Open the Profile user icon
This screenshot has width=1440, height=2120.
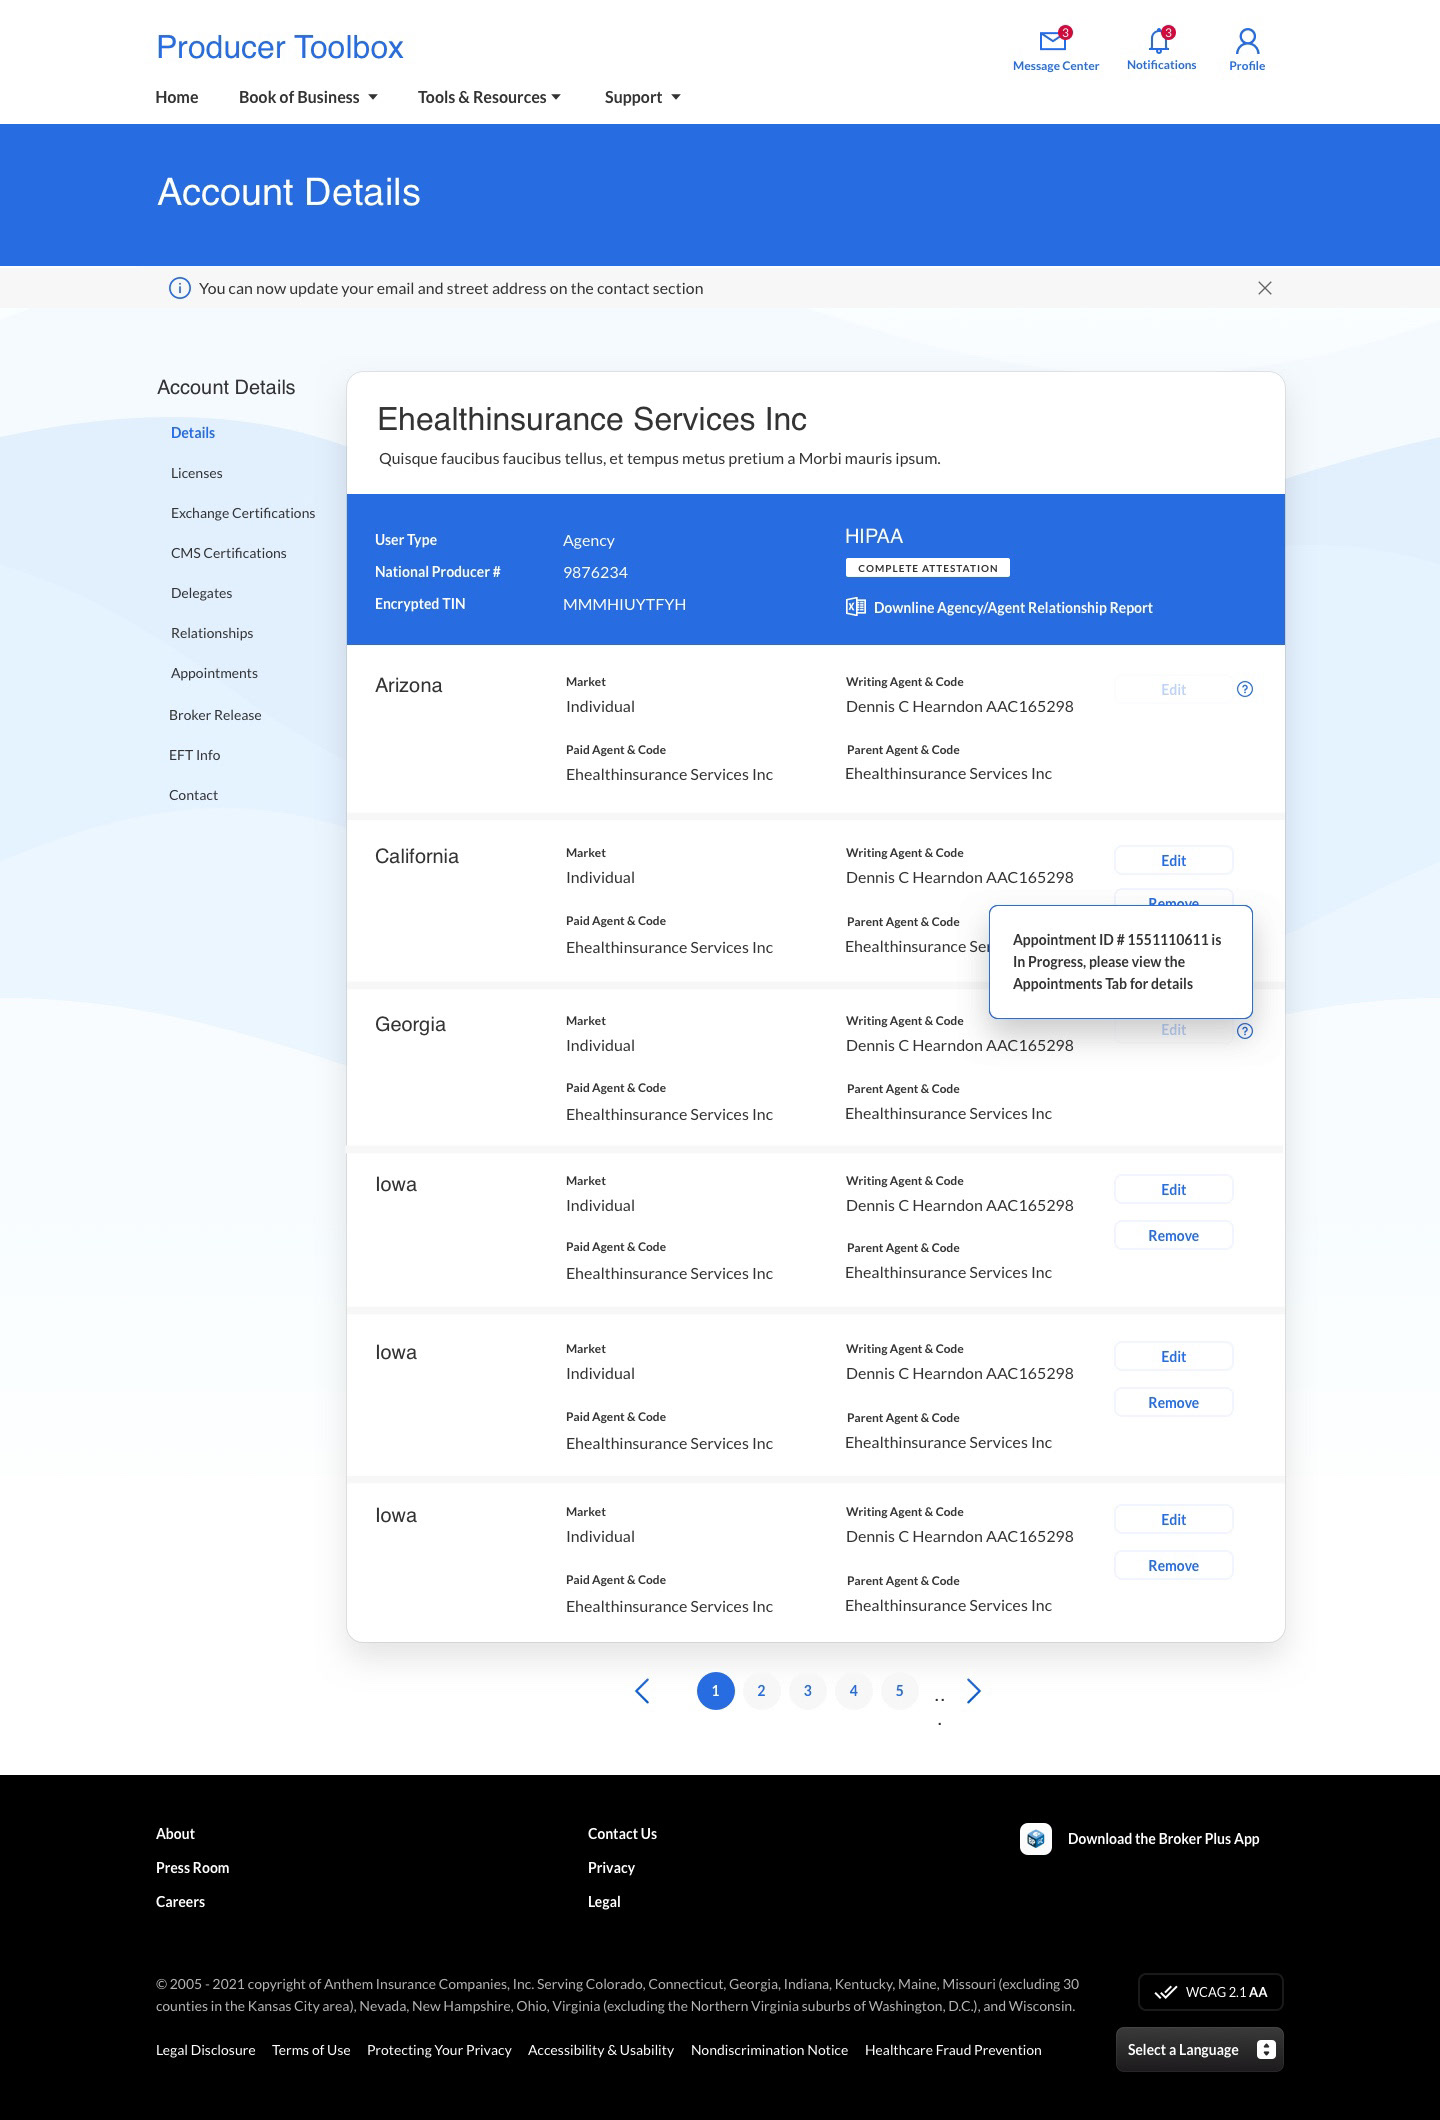point(1247,40)
